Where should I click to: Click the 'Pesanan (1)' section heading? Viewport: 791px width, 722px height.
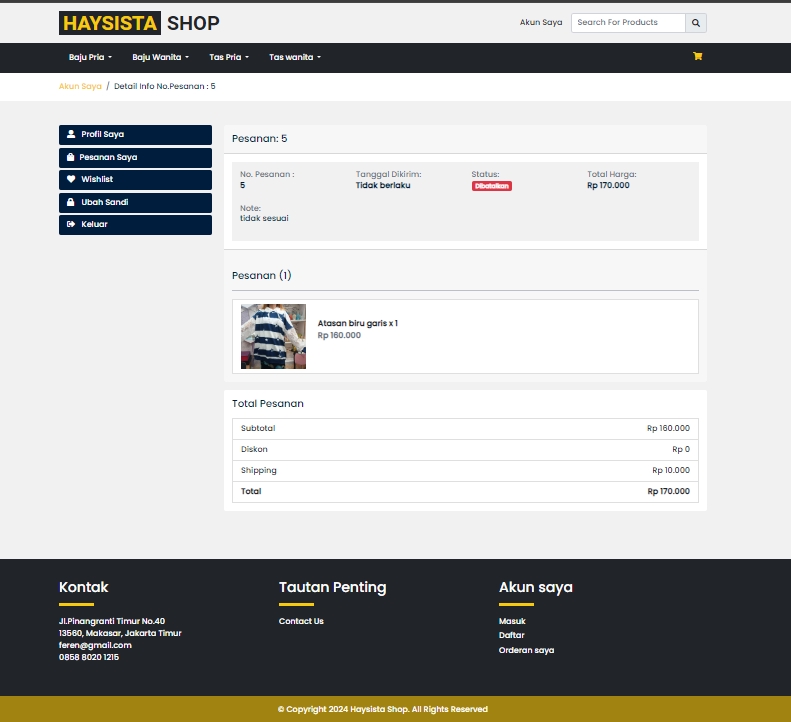262,275
